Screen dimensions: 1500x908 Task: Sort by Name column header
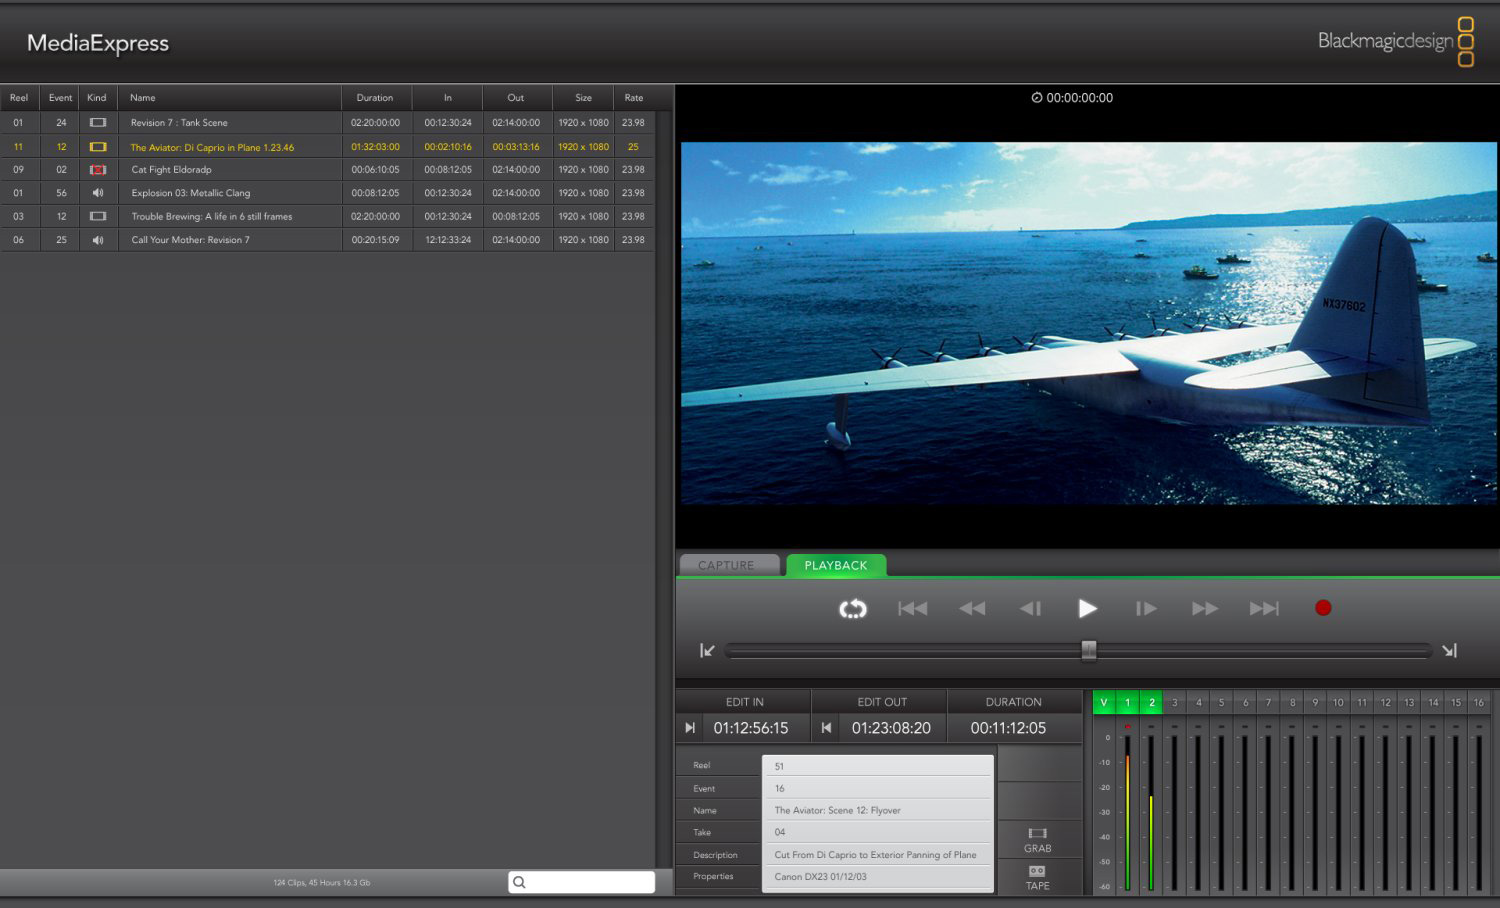(x=229, y=98)
